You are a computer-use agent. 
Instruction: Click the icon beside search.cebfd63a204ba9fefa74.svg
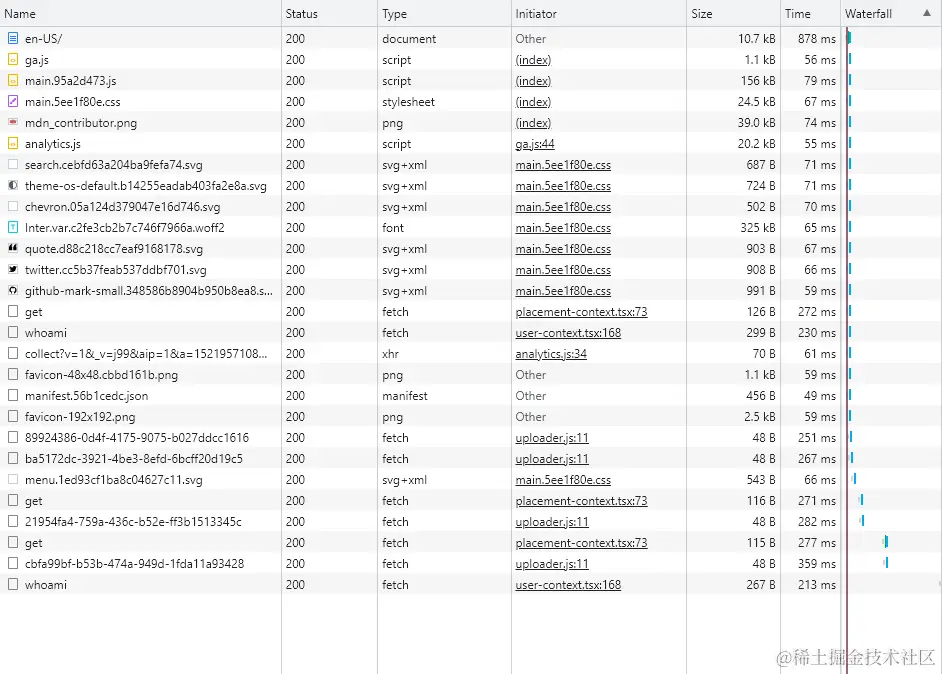13,165
